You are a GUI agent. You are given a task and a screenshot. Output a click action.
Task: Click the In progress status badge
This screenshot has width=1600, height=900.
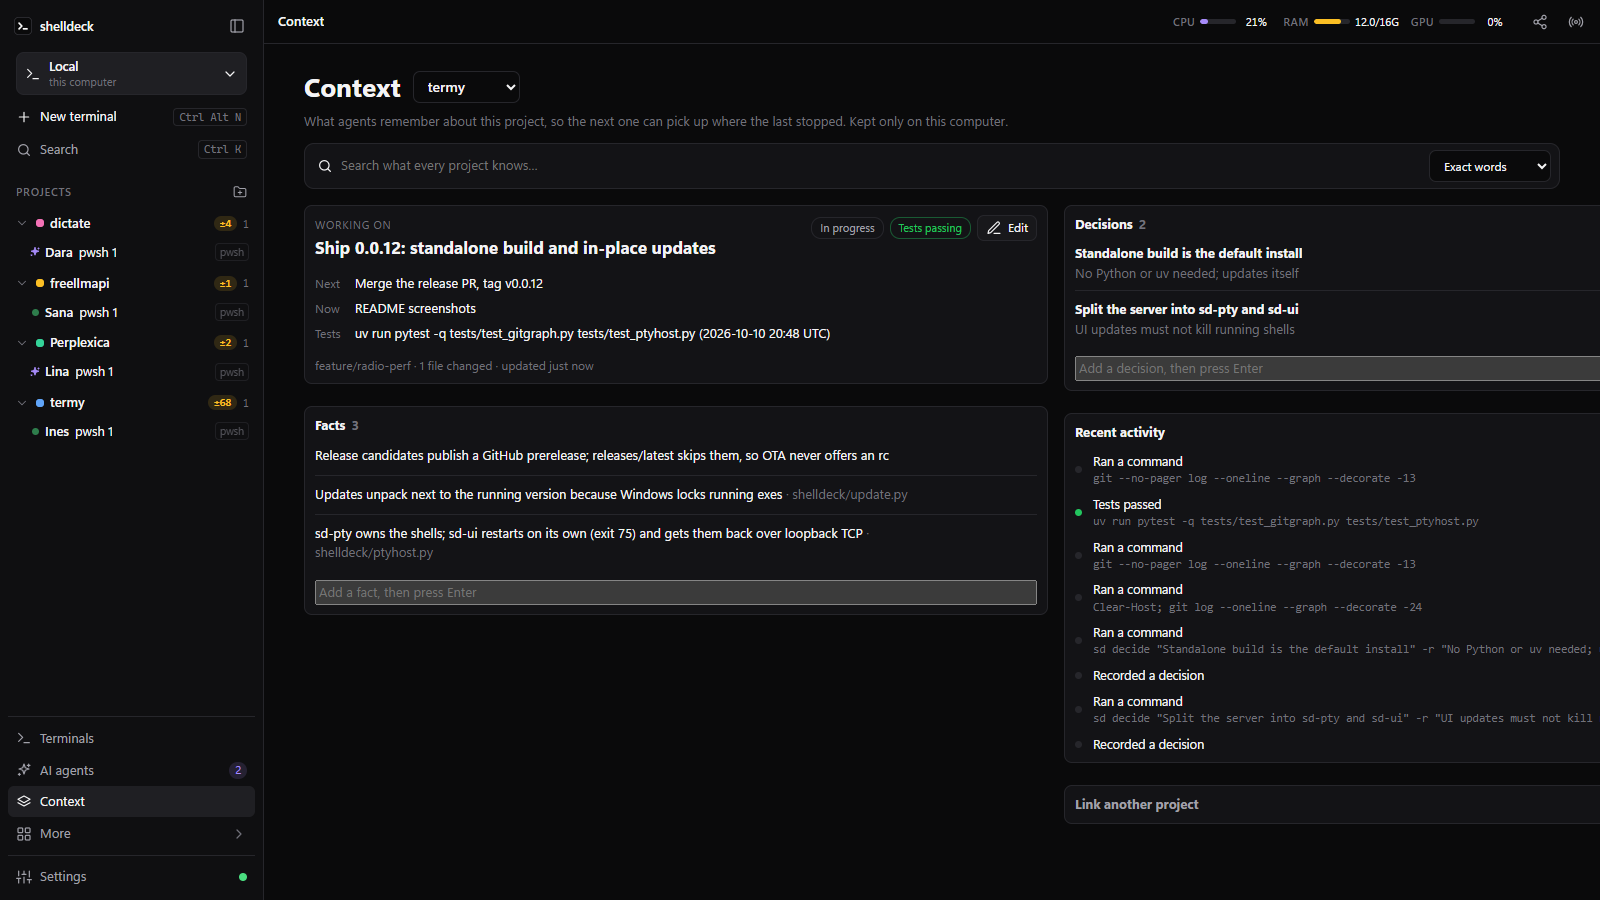[847, 228]
